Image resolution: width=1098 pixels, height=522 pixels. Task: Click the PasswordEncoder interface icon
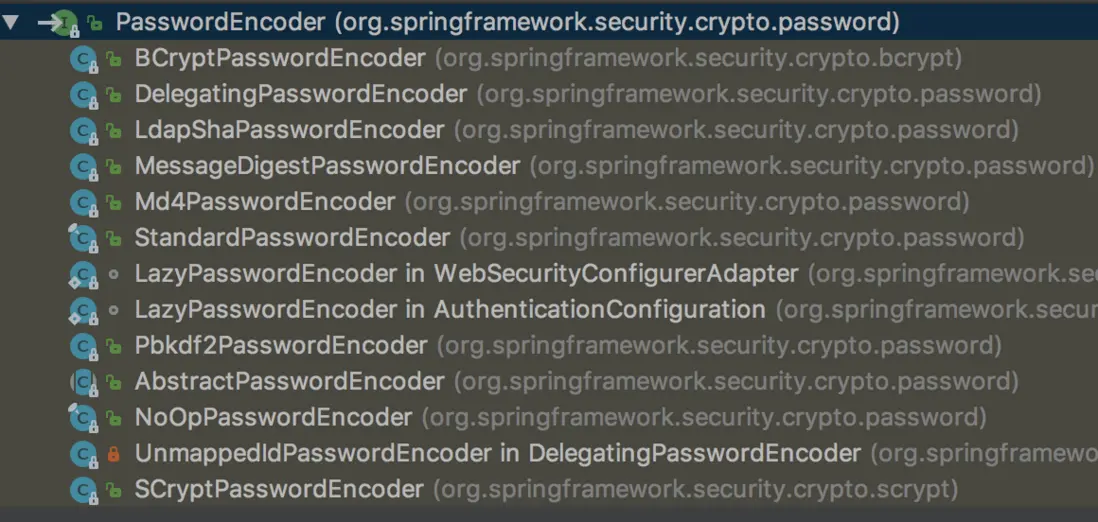[65, 22]
